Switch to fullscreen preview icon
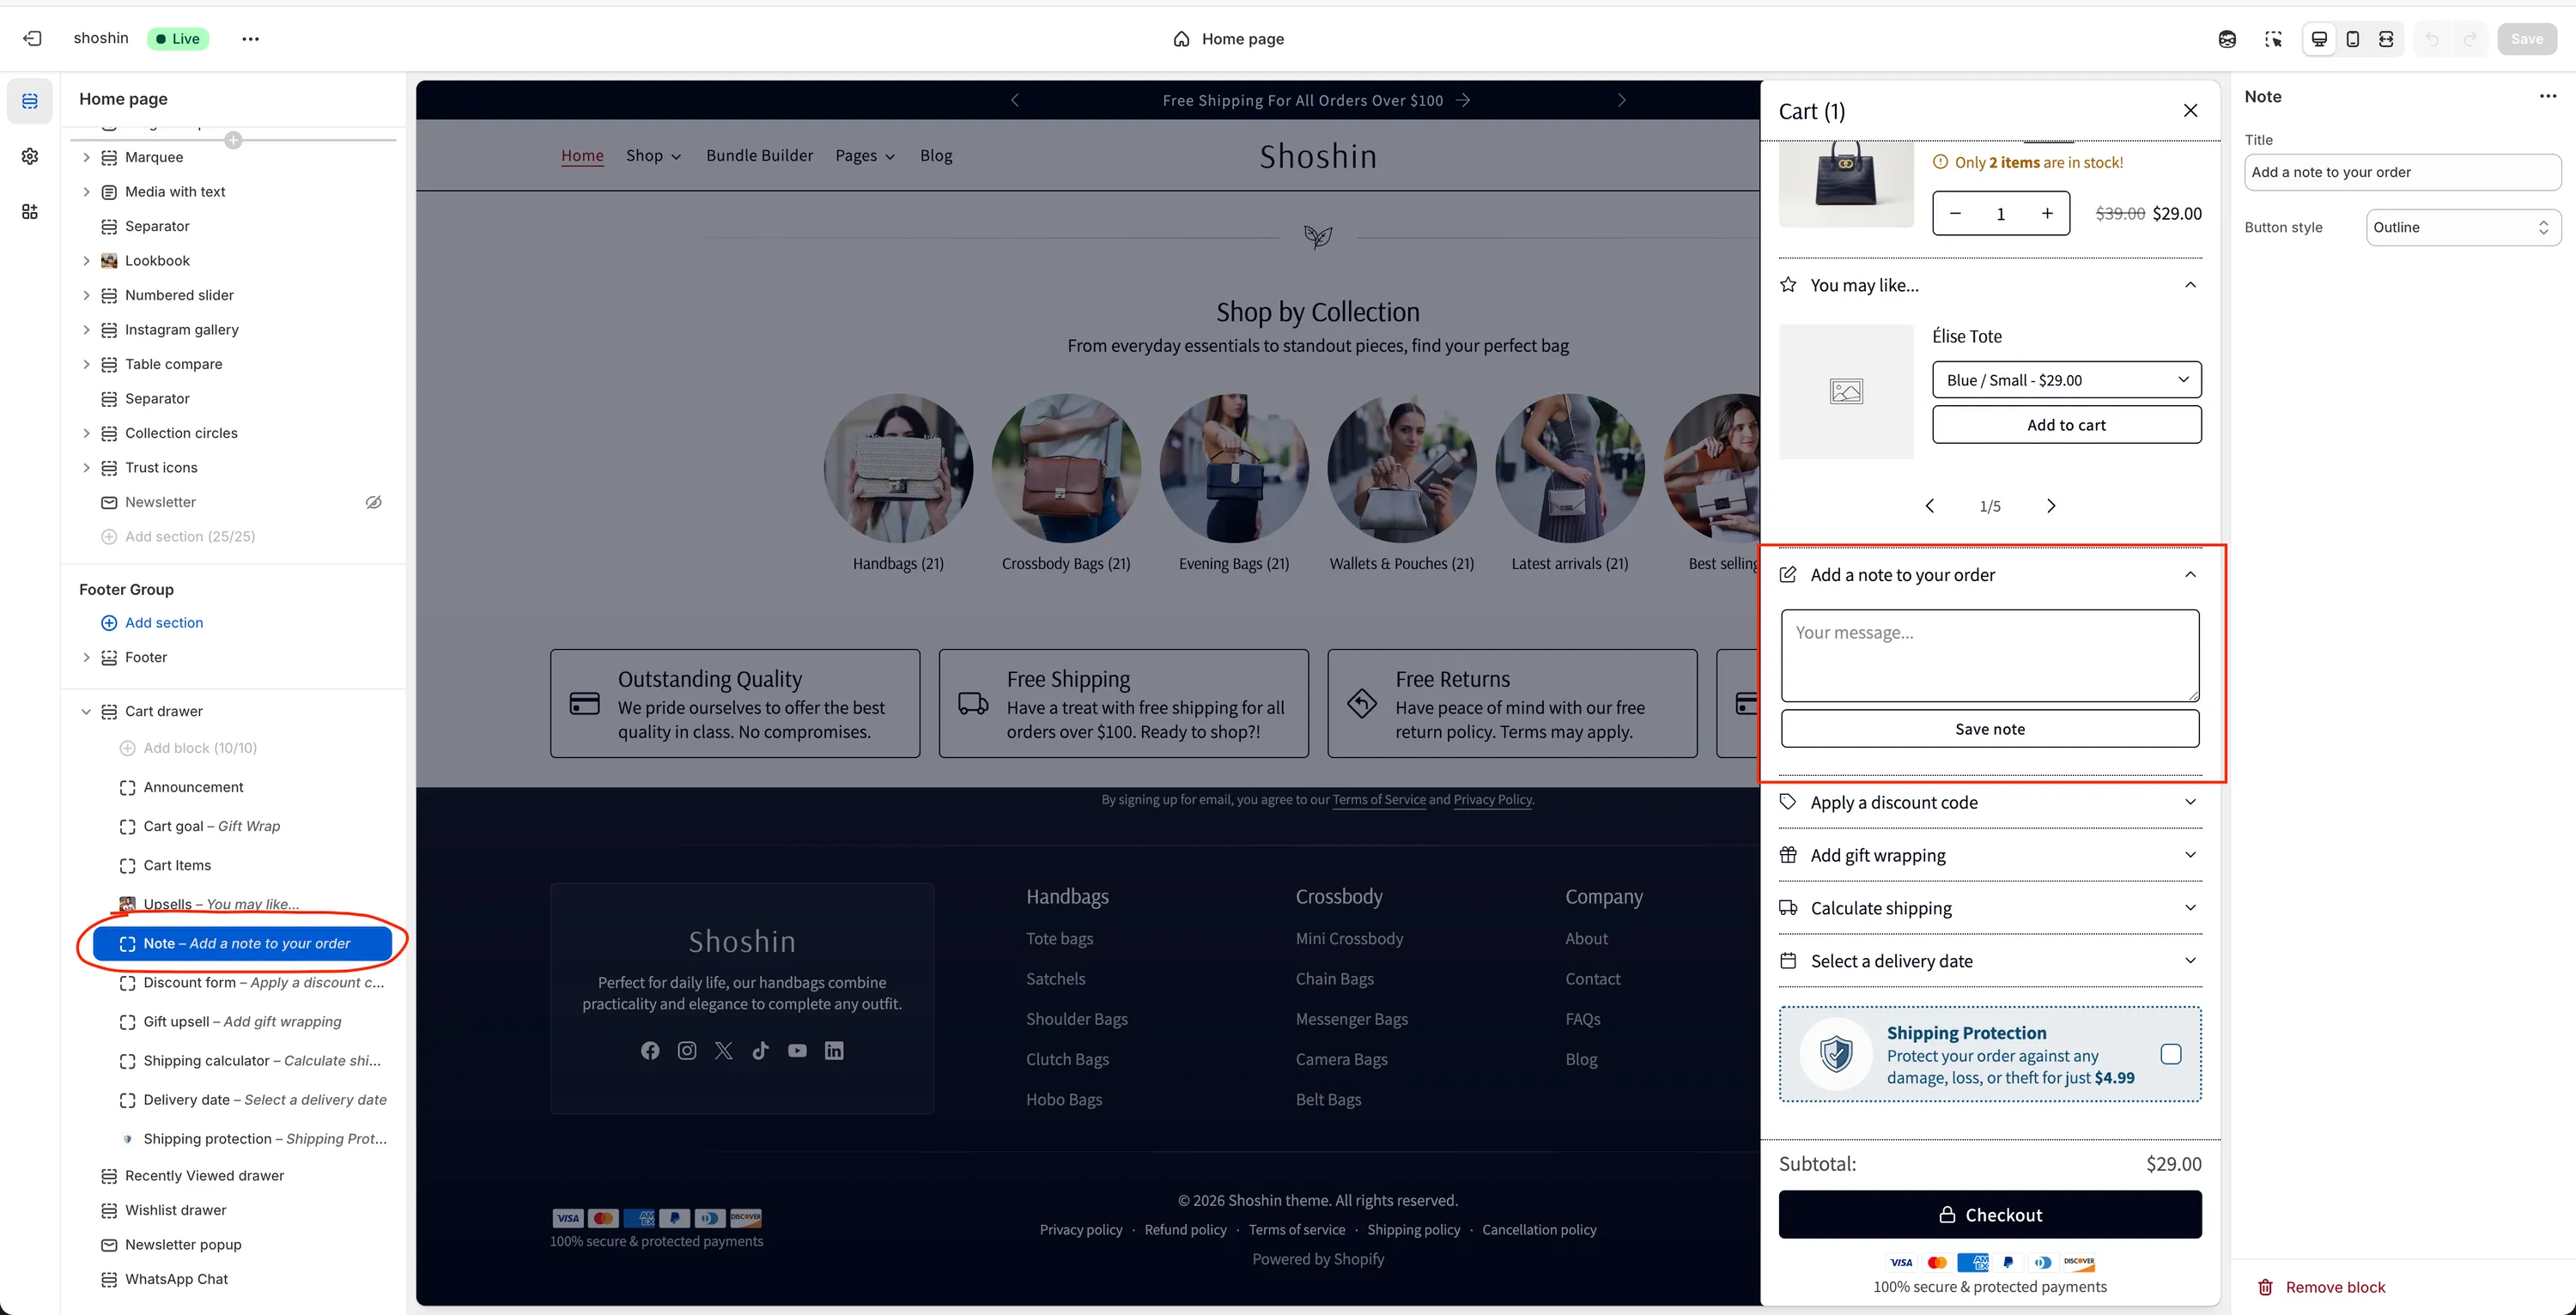The image size is (2576, 1315). 2386,39
